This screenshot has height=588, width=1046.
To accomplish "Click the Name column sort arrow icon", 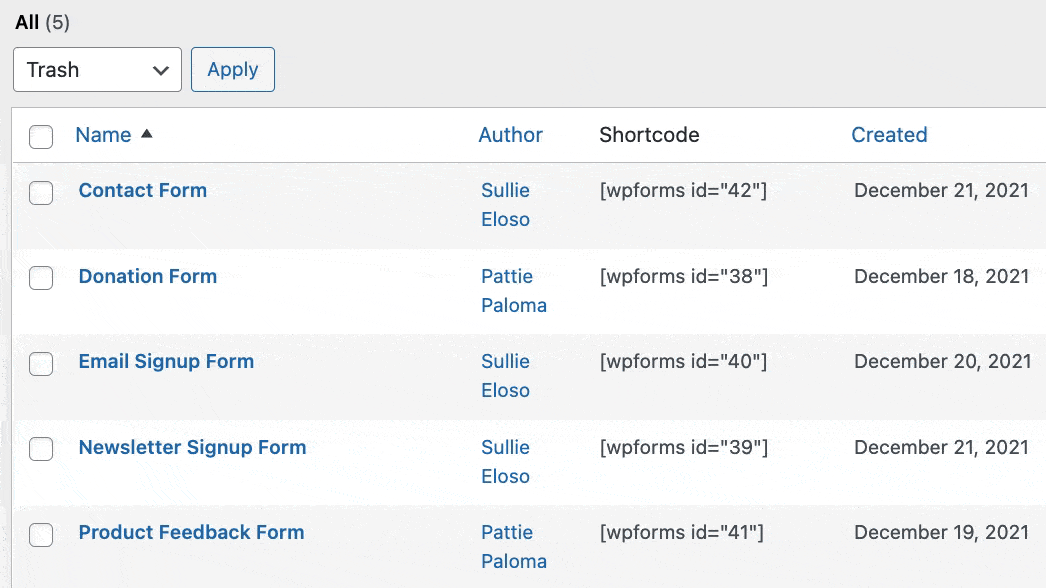I will click(x=147, y=134).
